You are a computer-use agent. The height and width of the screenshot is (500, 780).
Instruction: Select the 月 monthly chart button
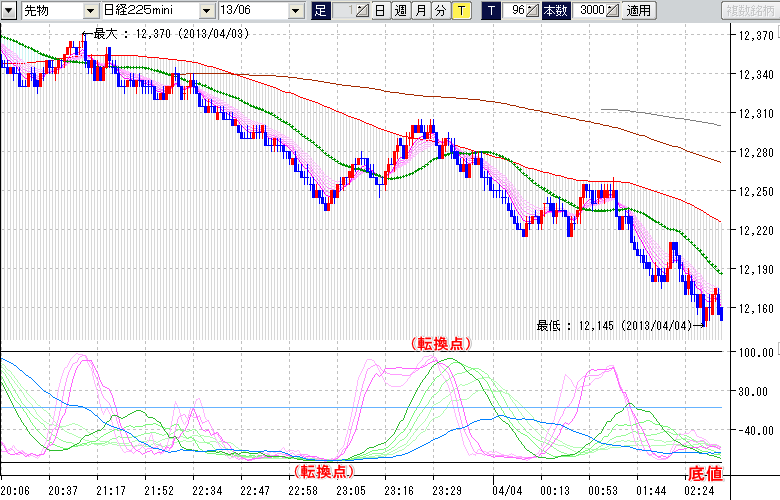point(420,11)
